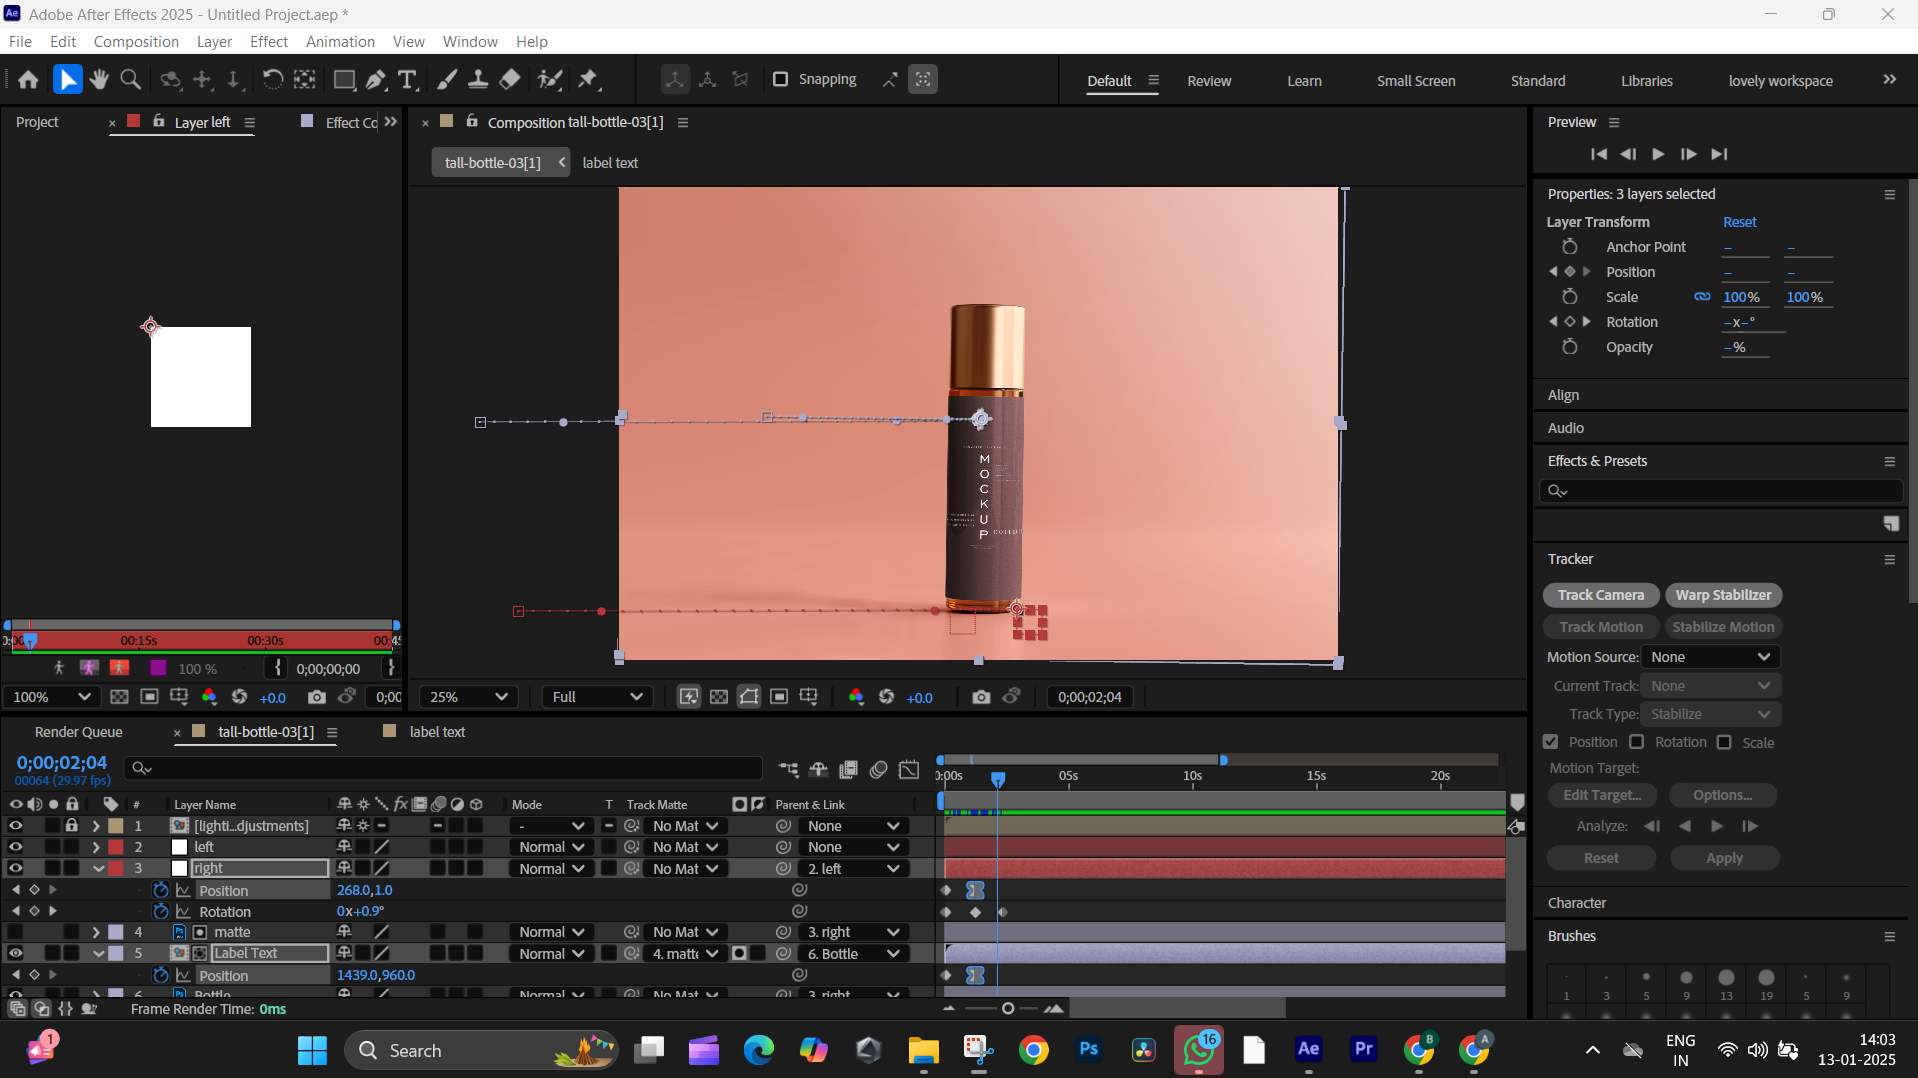Select the Roto Brush tool
The width and height of the screenshot is (1918, 1078).
549,80
